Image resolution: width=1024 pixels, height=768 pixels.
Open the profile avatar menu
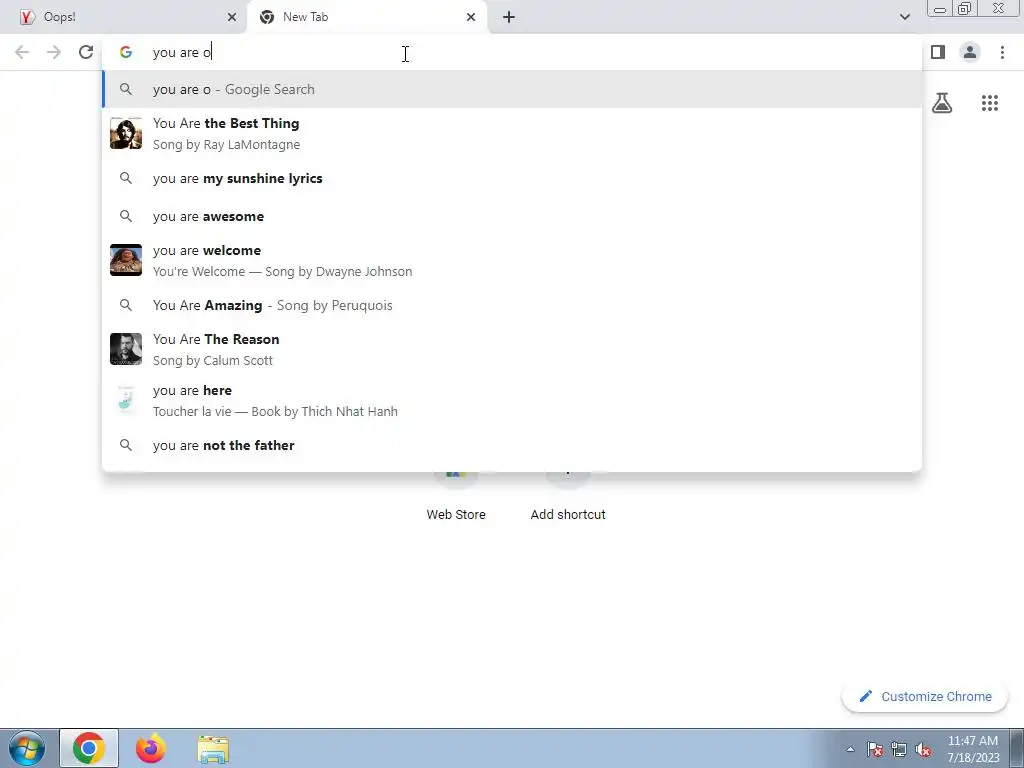pos(970,52)
